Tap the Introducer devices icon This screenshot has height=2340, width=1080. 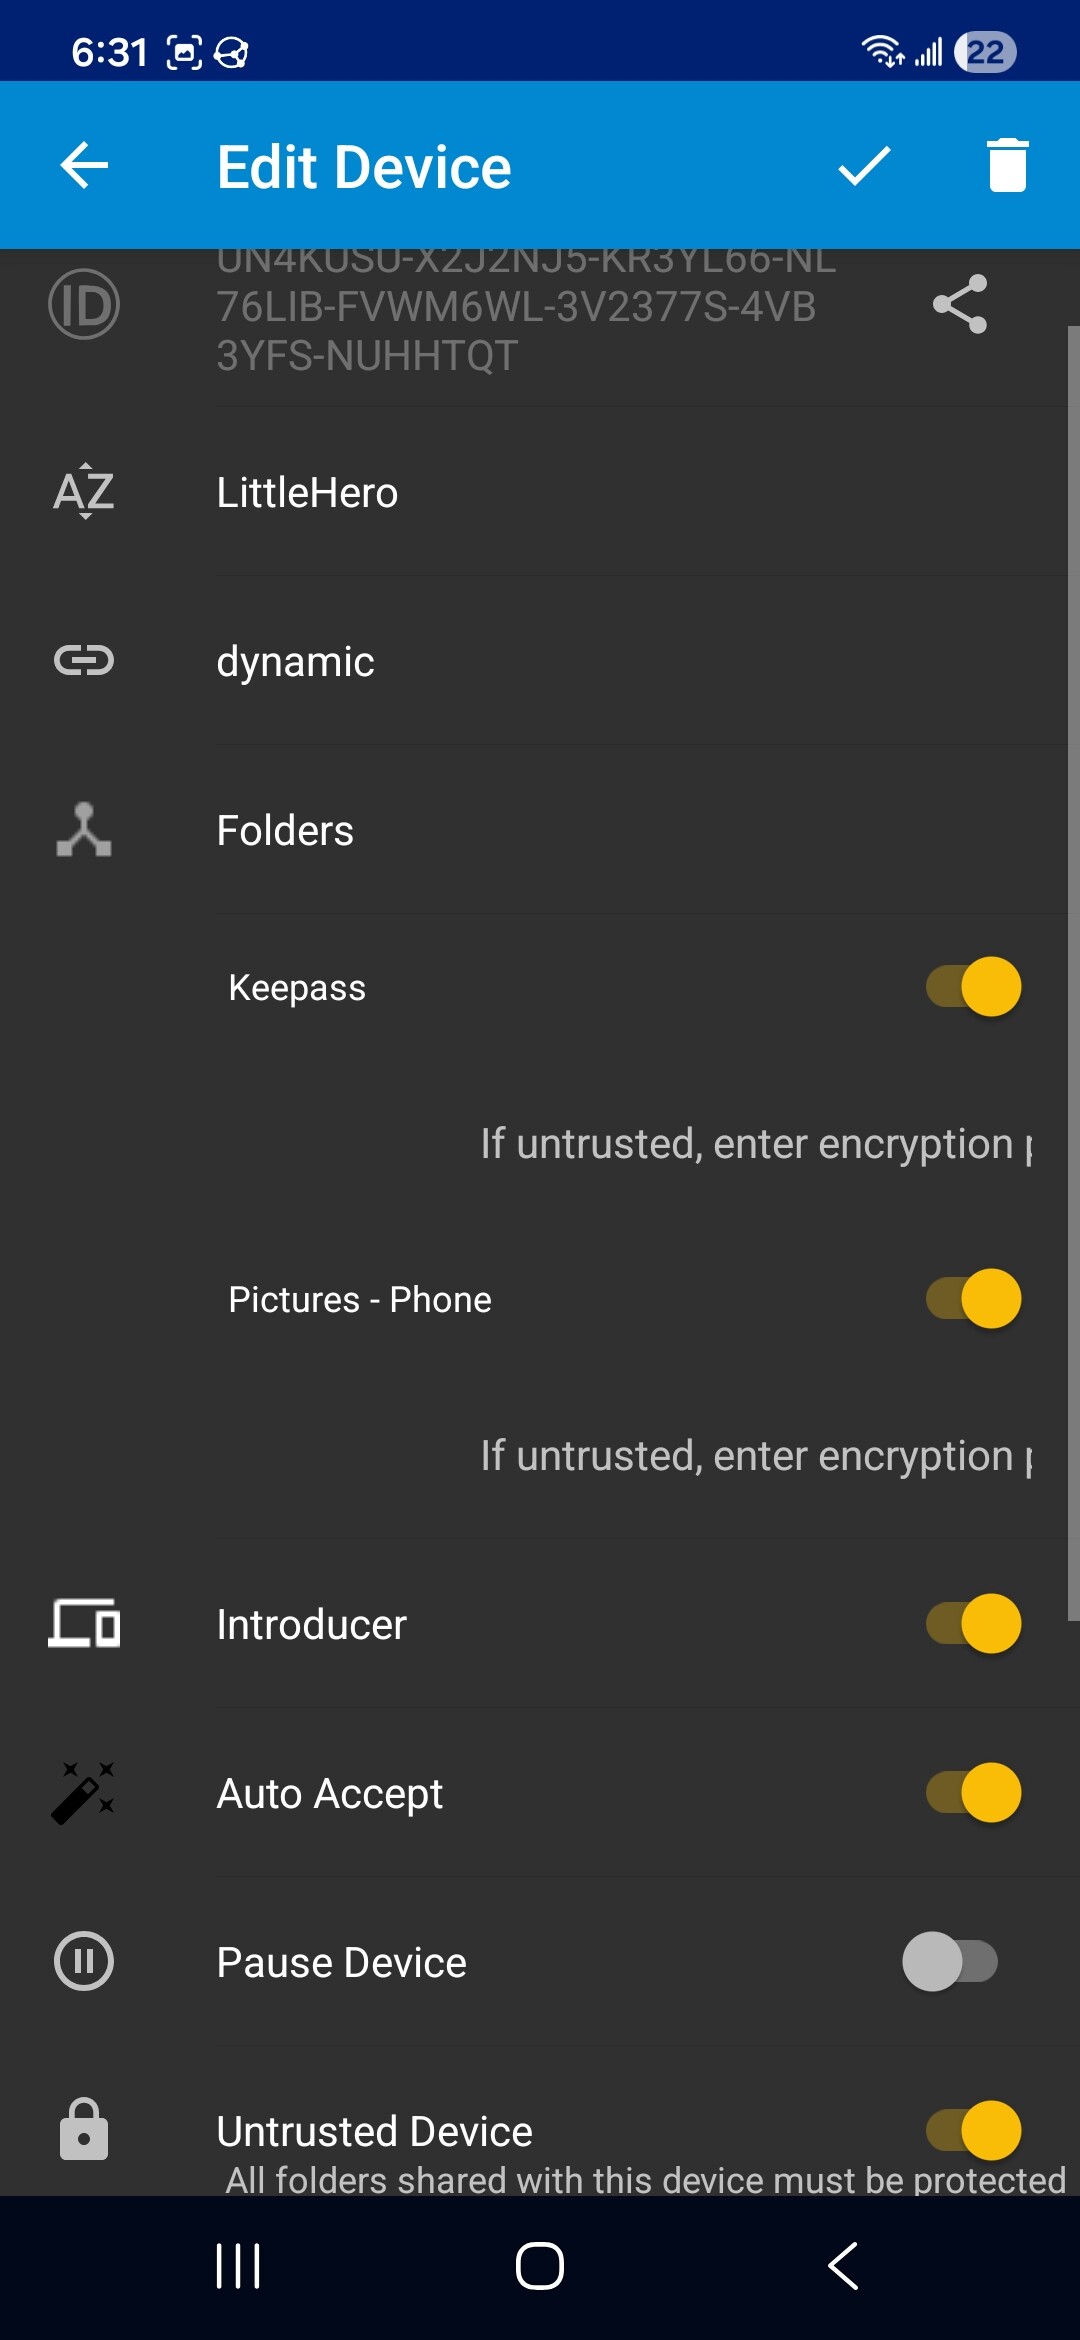pyautogui.click(x=84, y=1623)
